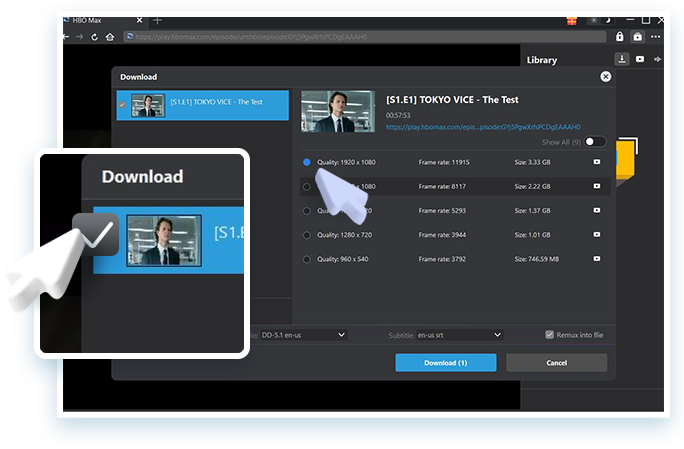Select Quality 1920 x 1080 at 3.33 GB
The height and width of the screenshot is (449, 684).
click(x=307, y=162)
